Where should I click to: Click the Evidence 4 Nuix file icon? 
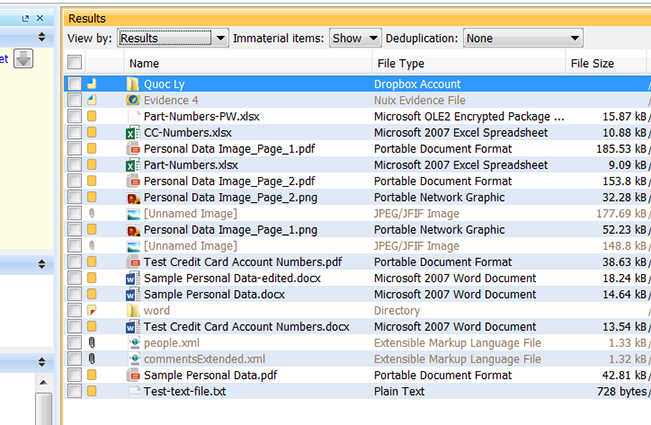[x=133, y=101]
